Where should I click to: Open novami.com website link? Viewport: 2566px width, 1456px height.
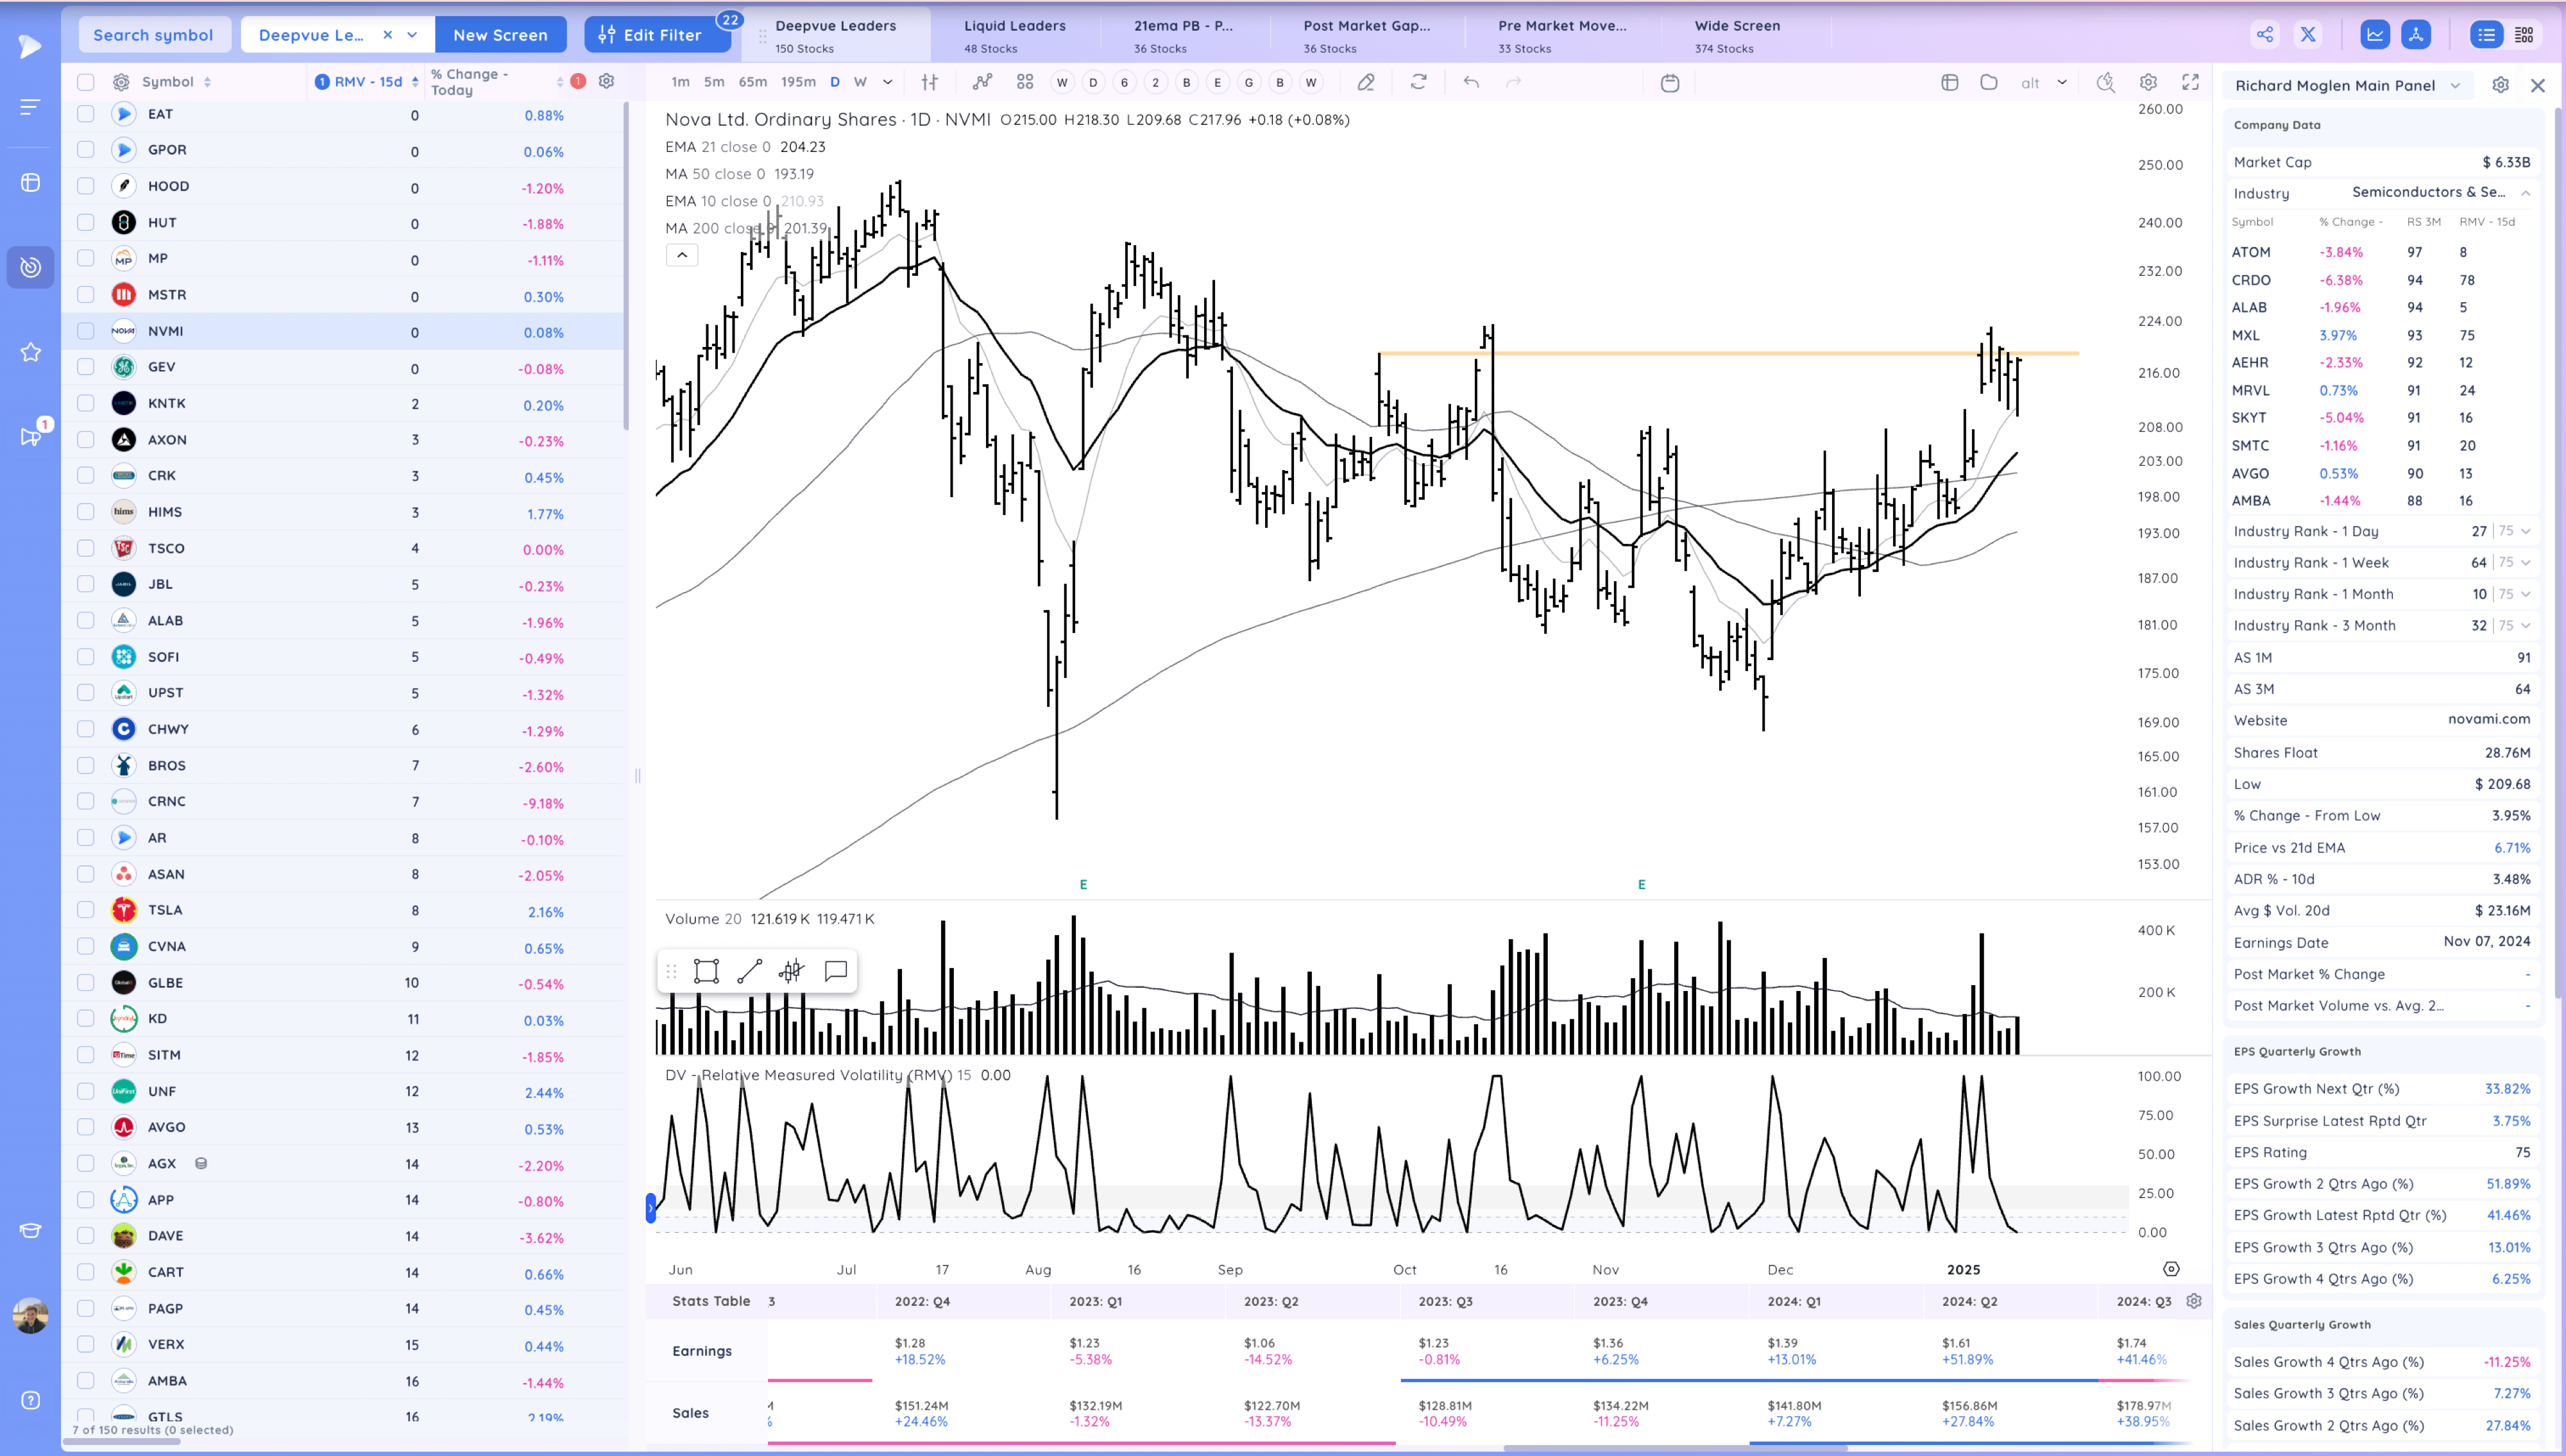[x=2489, y=719]
